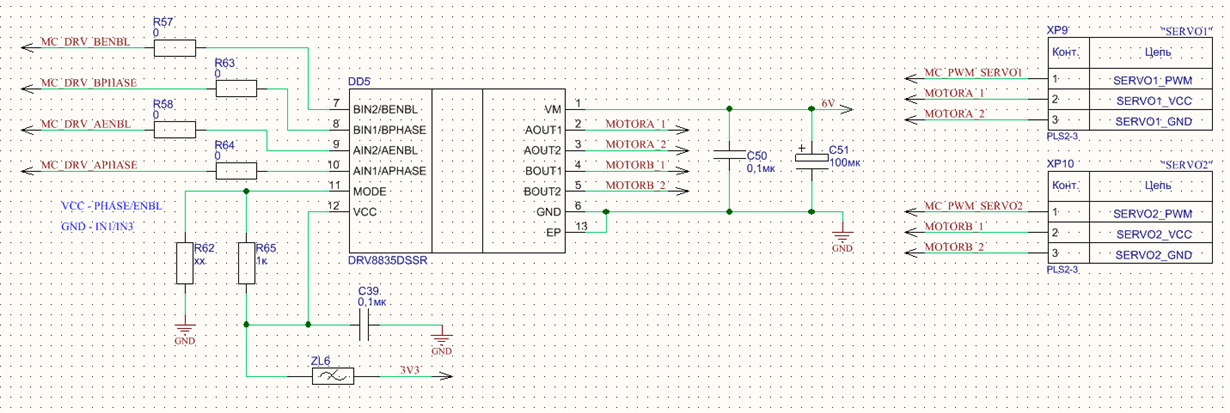Click the MC_DRV_BENBL port arrow
Viewport: 1230px width, 413px height.
click(28, 46)
